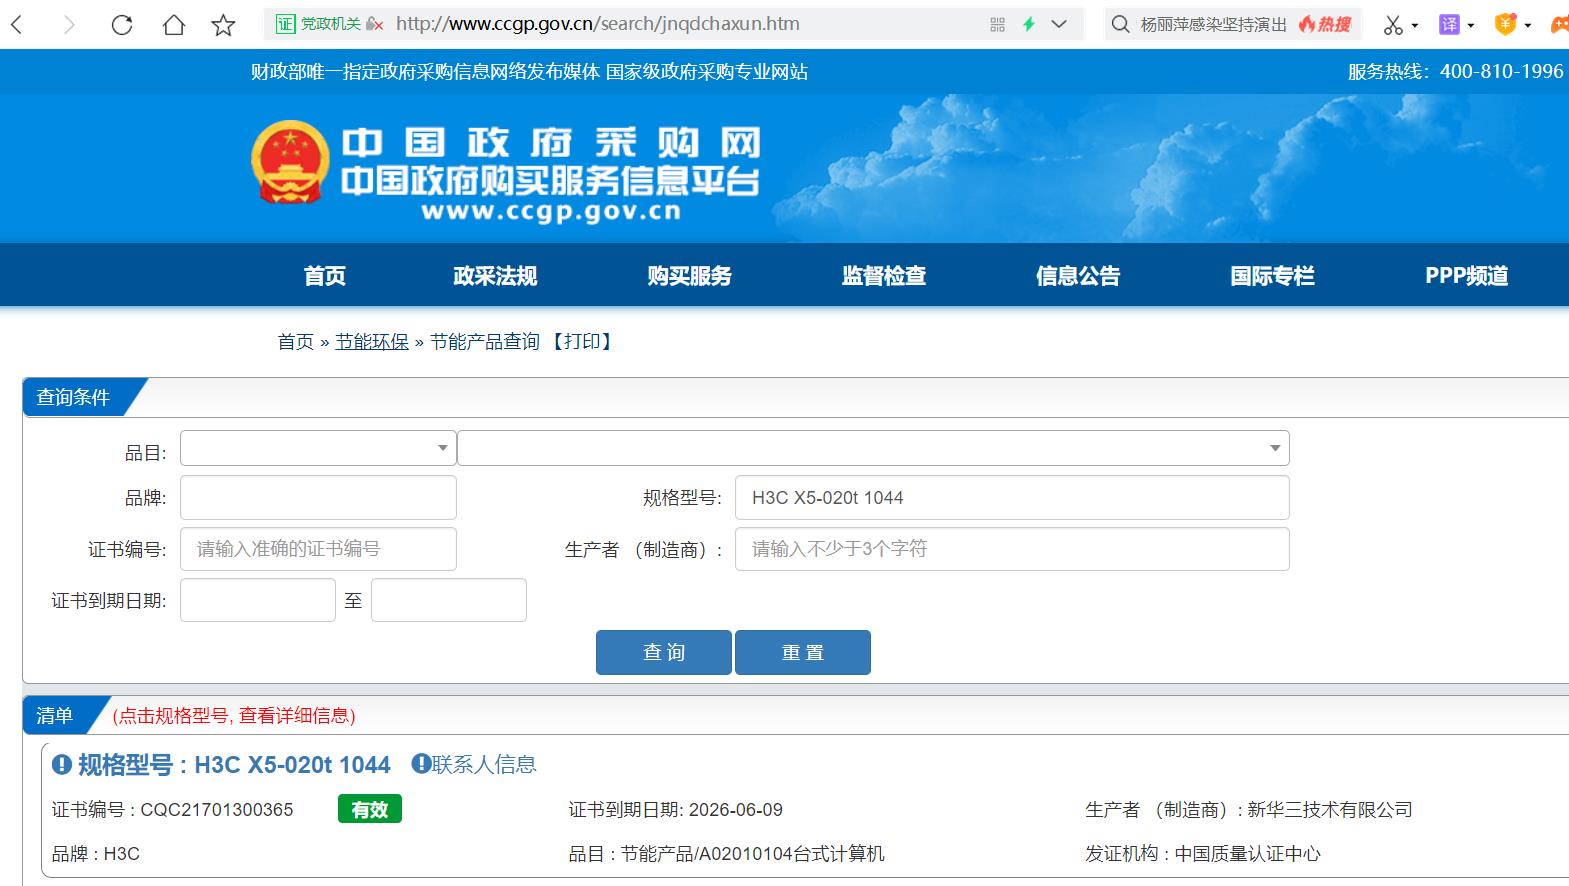This screenshot has height=886, width=1569.
Task: Select the 节能产品/A02010104台式计算机 category text
Action: point(753,854)
